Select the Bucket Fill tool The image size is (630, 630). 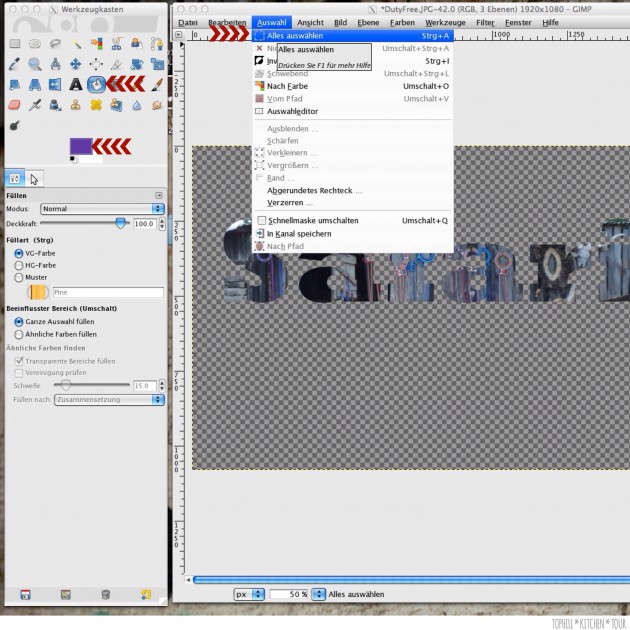pos(96,84)
